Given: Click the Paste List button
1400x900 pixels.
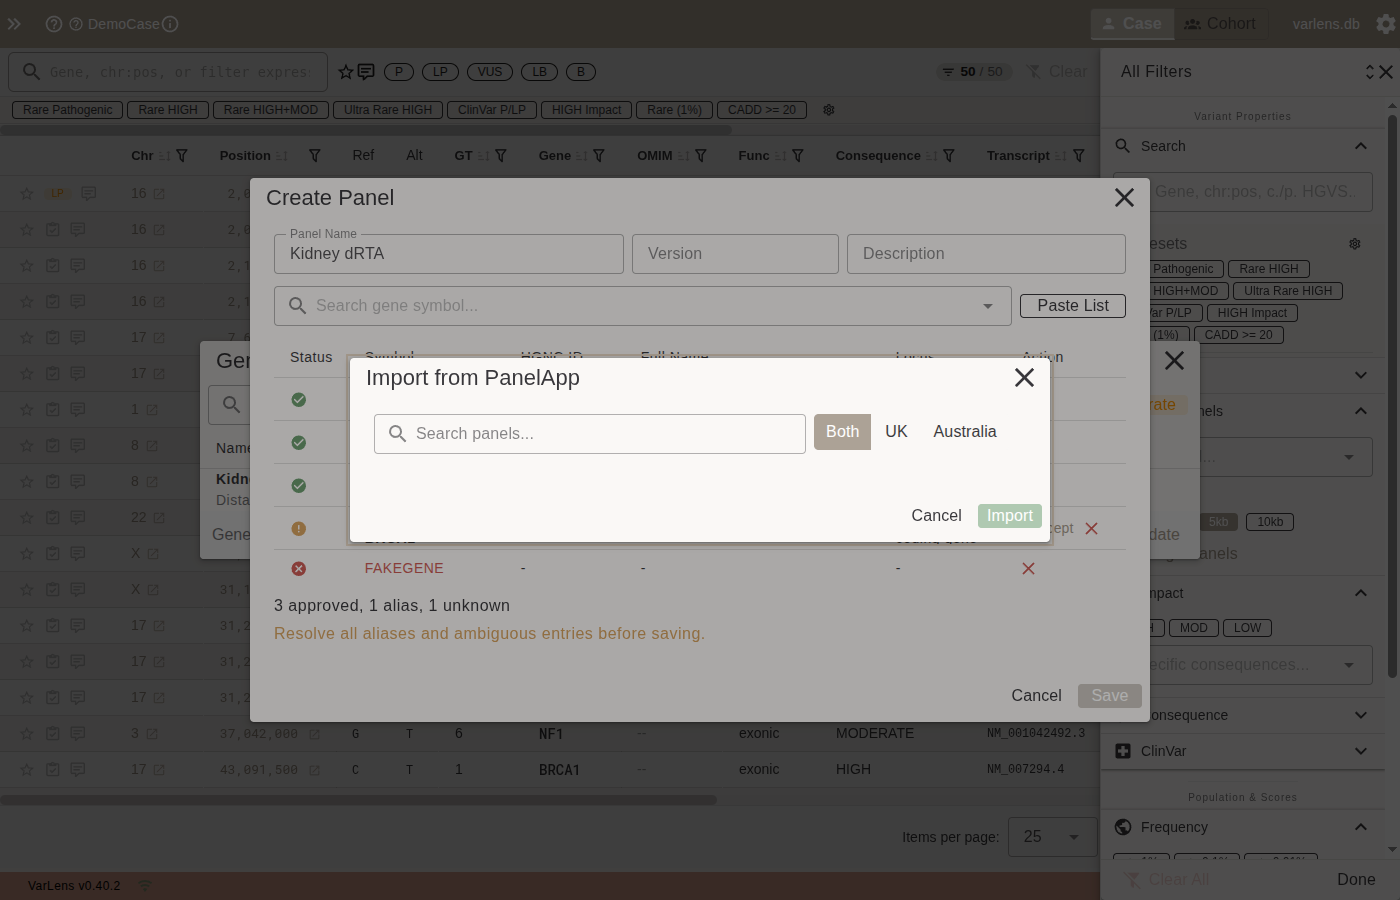Looking at the screenshot, I should pyautogui.click(x=1072, y=305).
